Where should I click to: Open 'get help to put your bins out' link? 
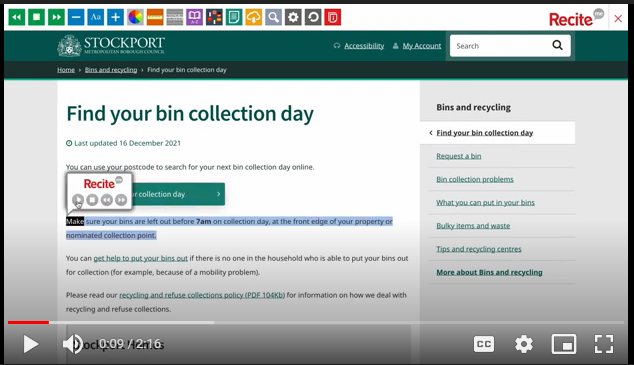[x=141, y=258]
